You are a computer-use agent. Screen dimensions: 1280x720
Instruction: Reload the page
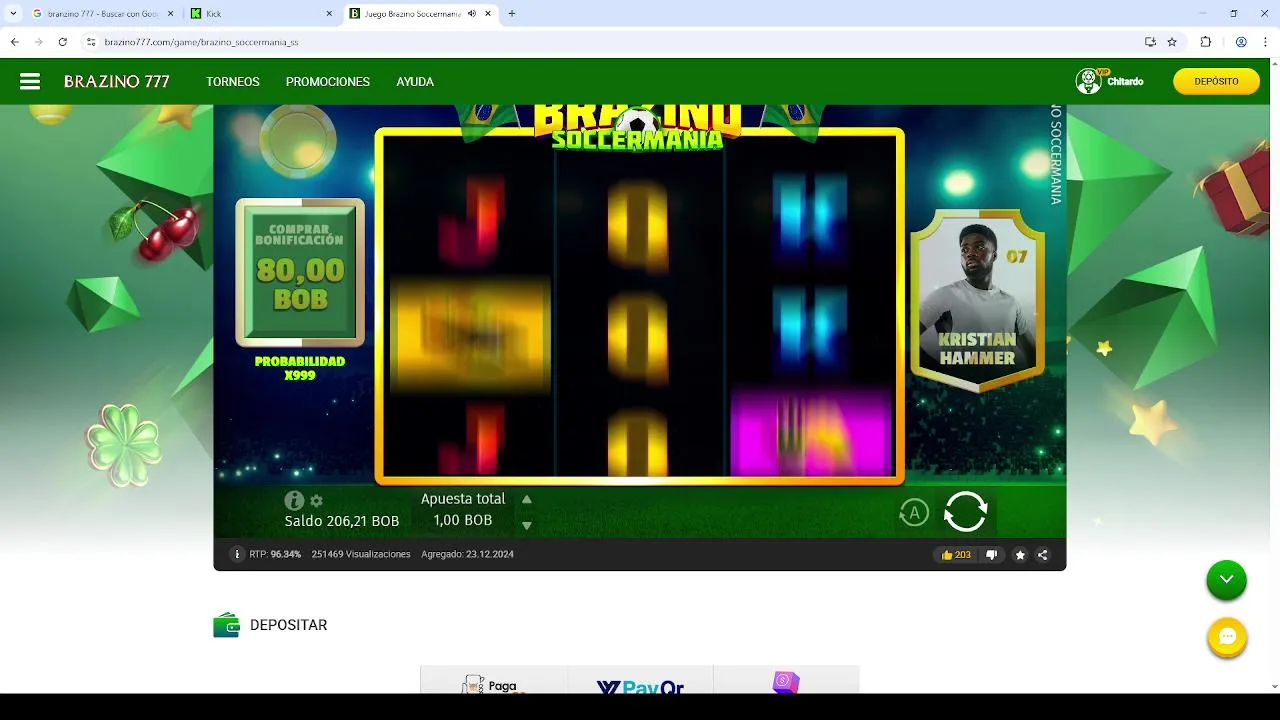tap(63, 42)
